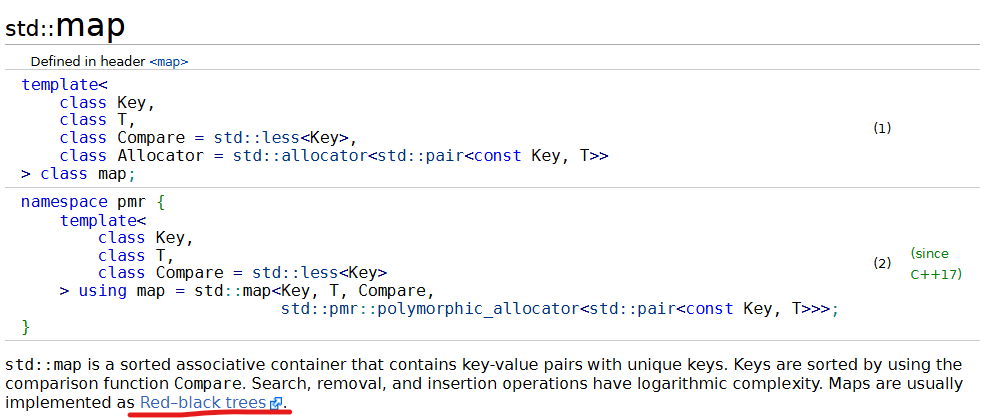Click the const keyword in first declaration

point(498,156)
